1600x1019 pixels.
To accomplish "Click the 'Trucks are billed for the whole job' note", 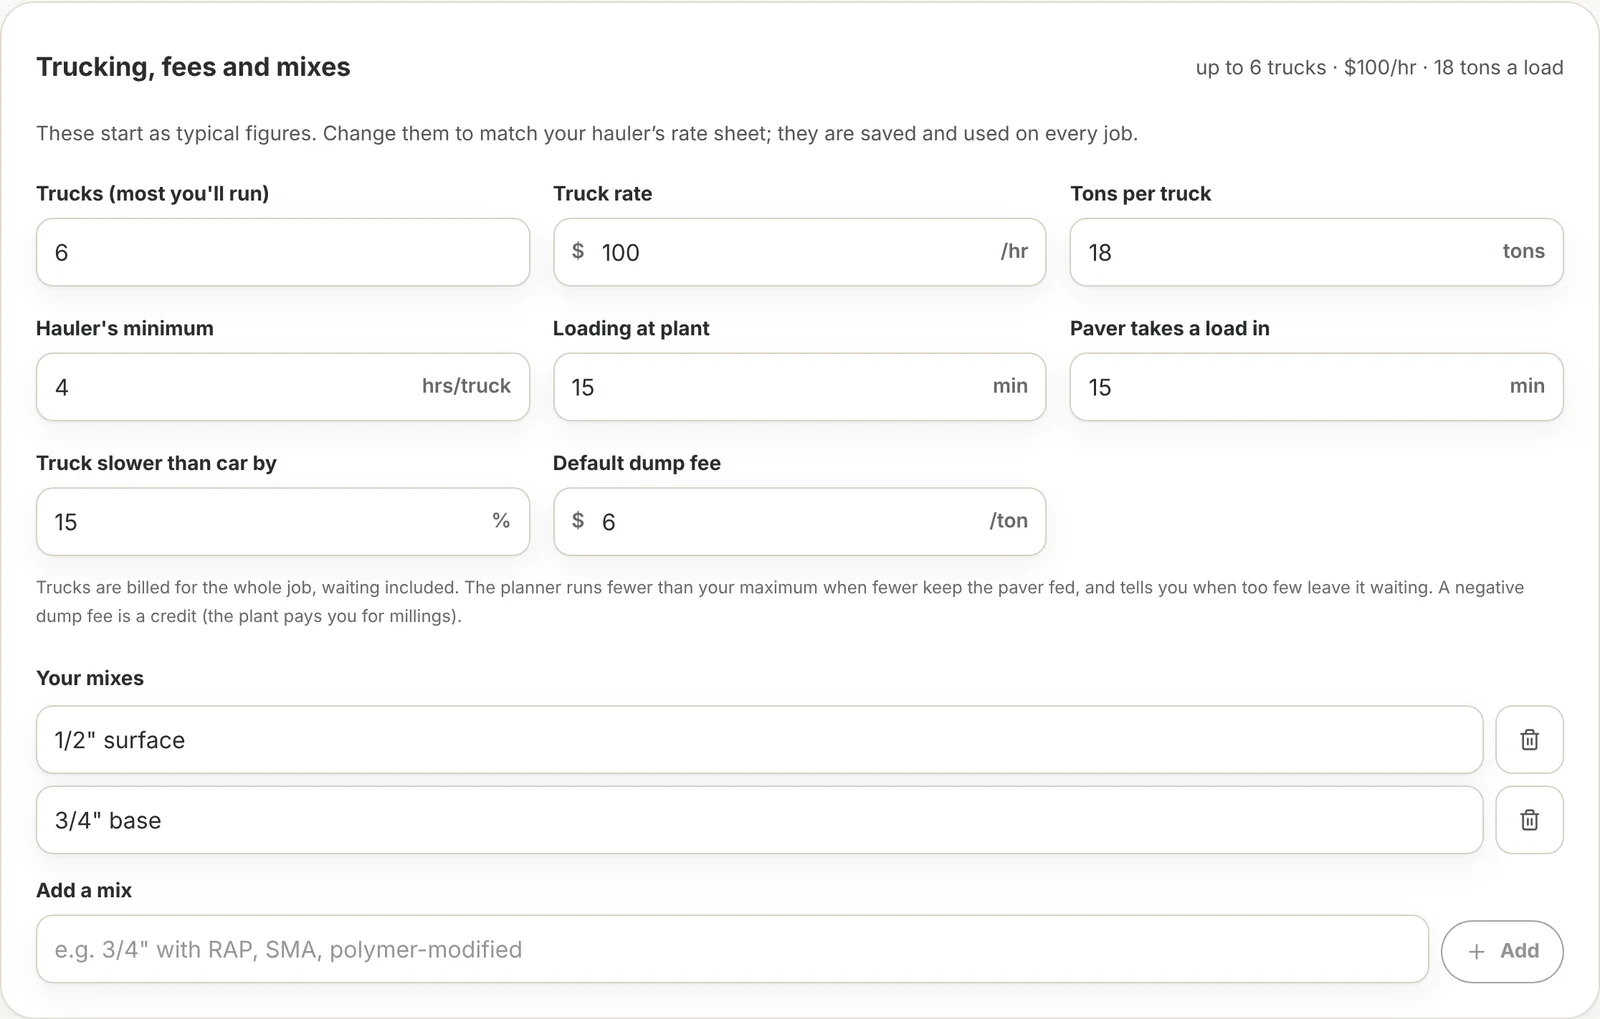I will (x=780, y=602).
